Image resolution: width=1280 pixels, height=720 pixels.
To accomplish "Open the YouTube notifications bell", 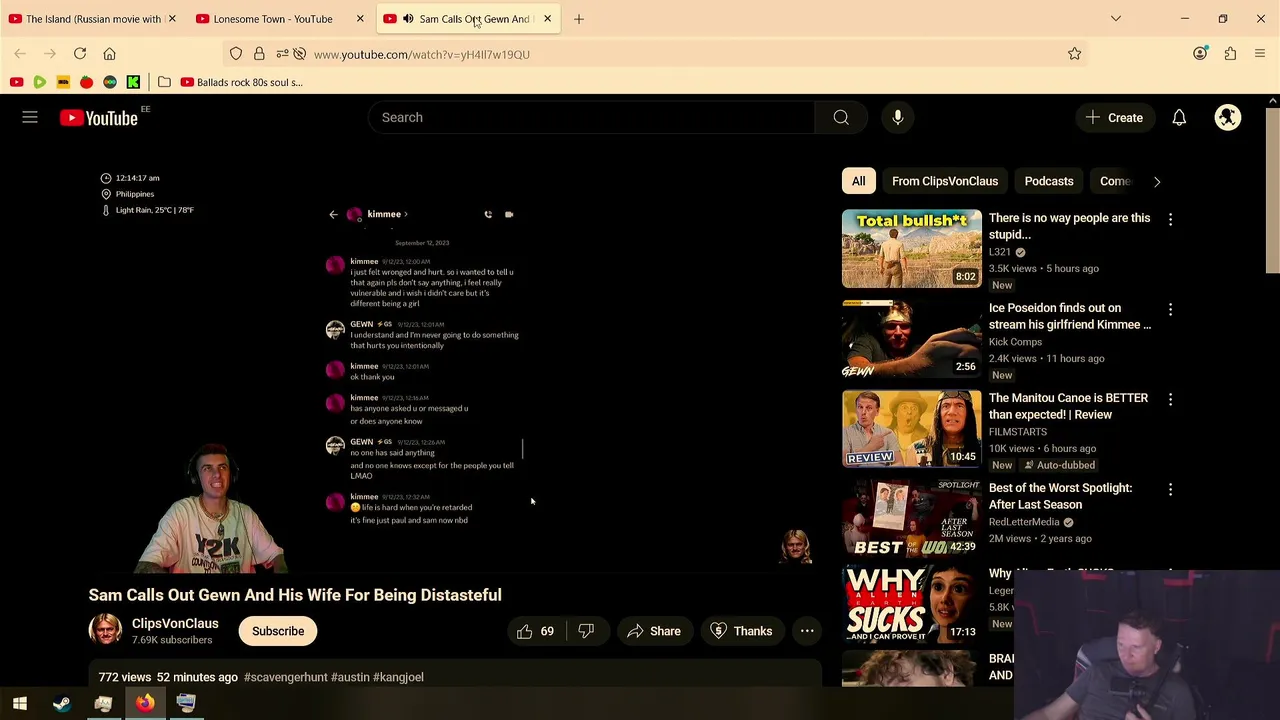I will [1179, 118].
